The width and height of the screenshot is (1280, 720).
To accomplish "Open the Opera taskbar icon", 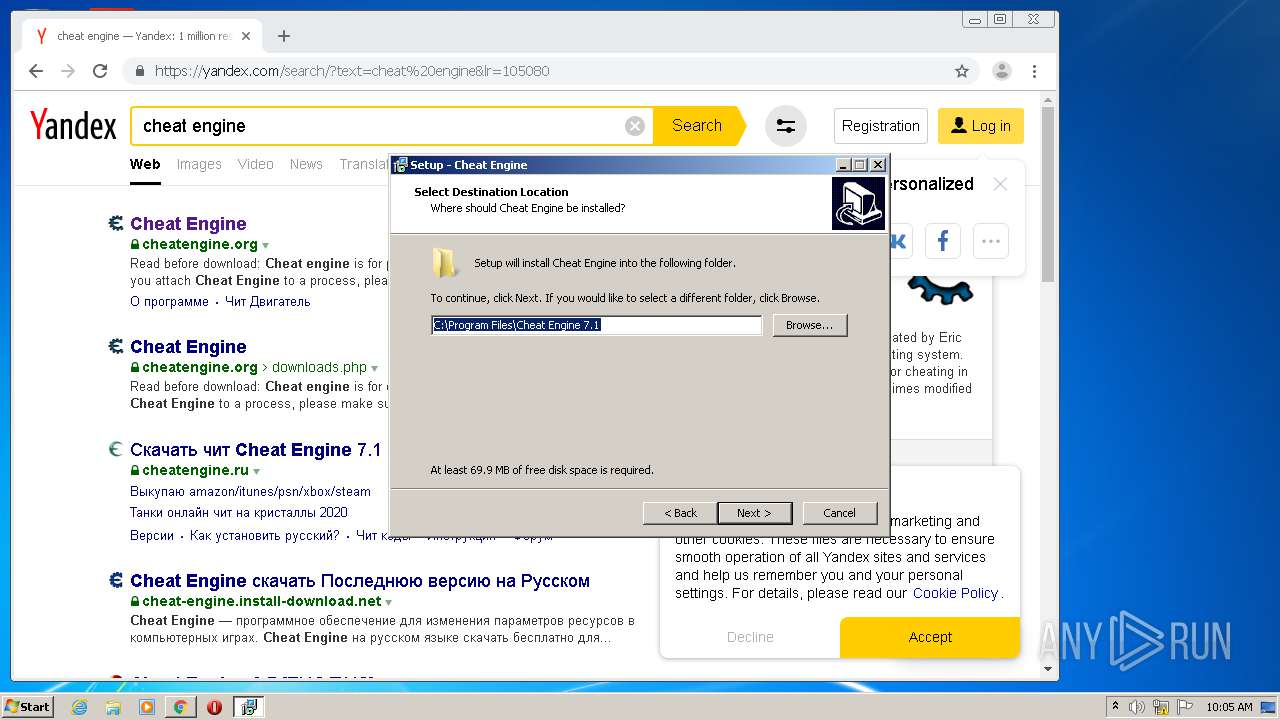I will point(214,707).
